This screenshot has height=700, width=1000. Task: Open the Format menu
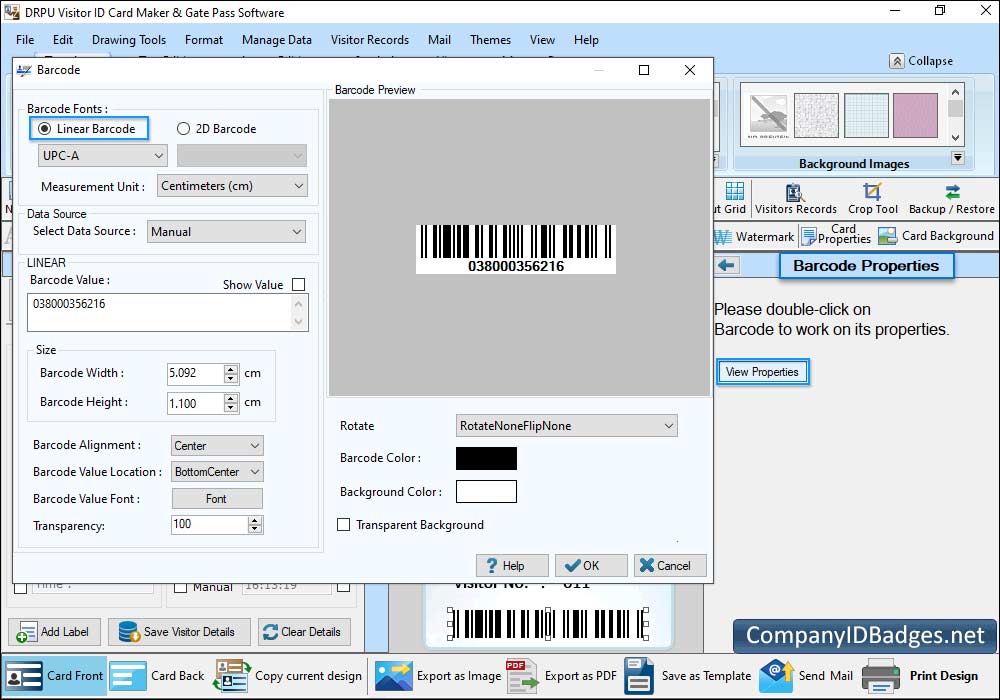click(x=203, y=40)
